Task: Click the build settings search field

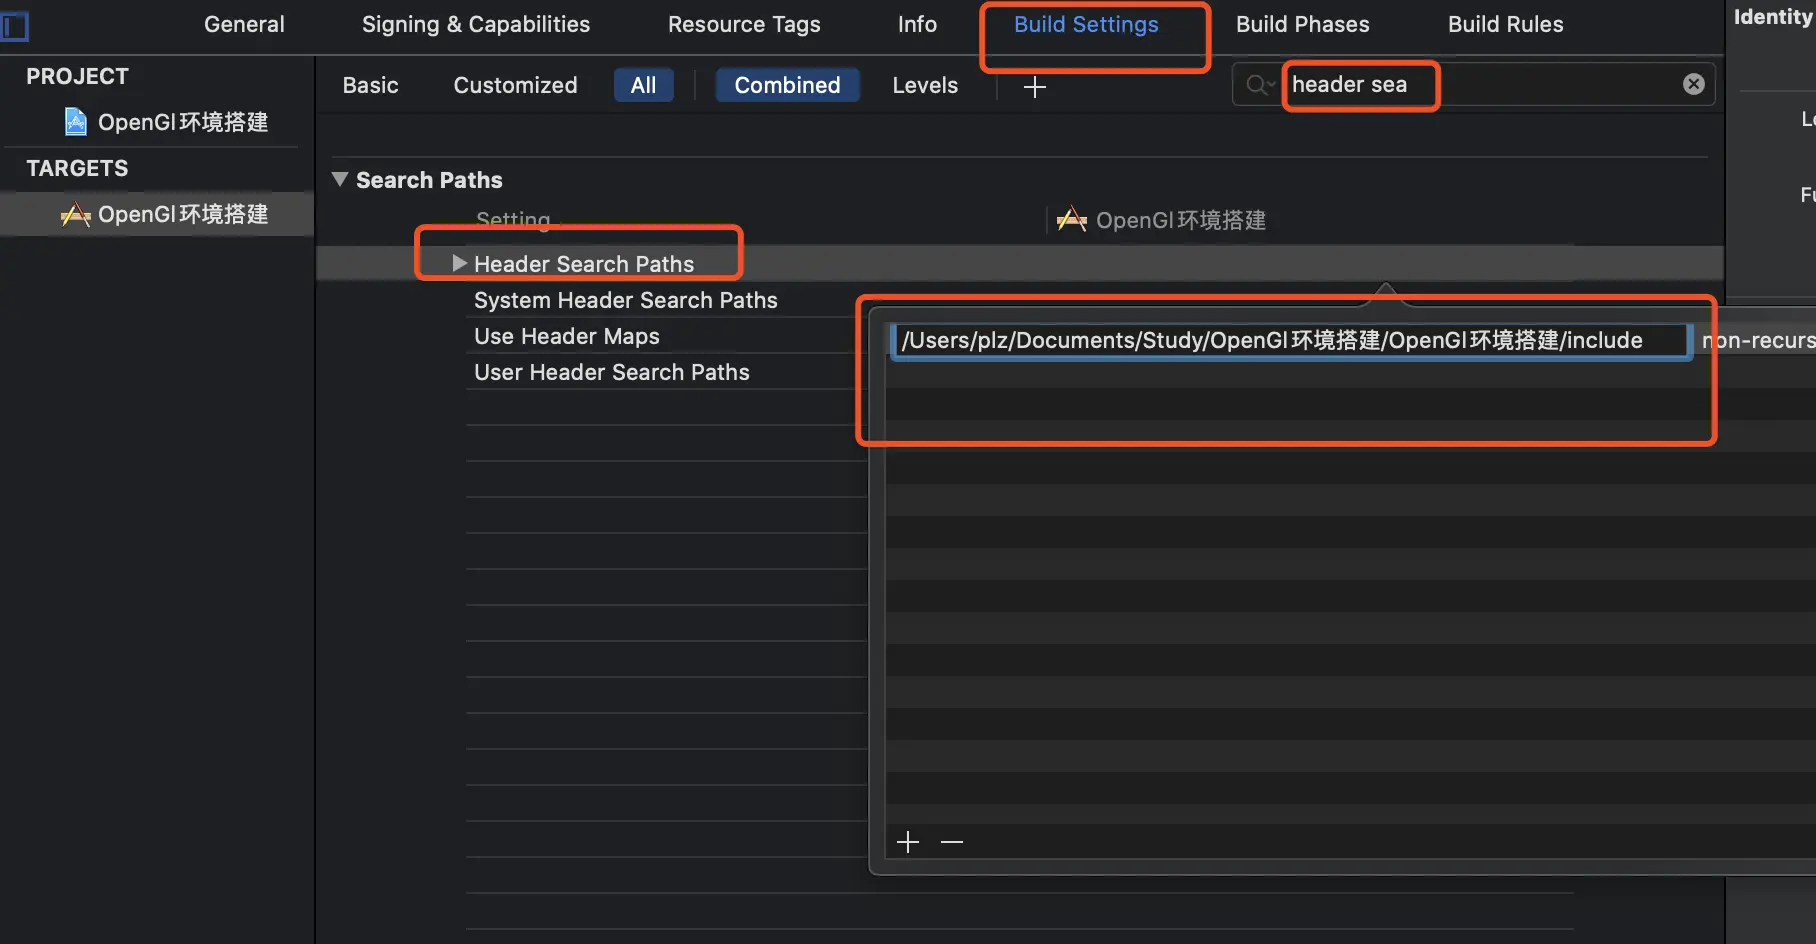Action: [1473, 84]
